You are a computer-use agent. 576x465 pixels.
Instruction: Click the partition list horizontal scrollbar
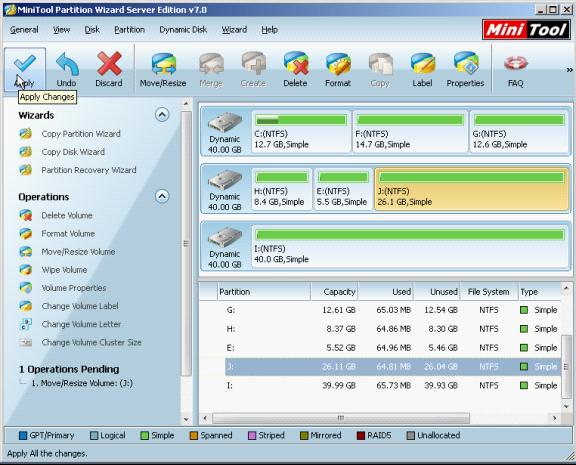click(x=341, y=418)
